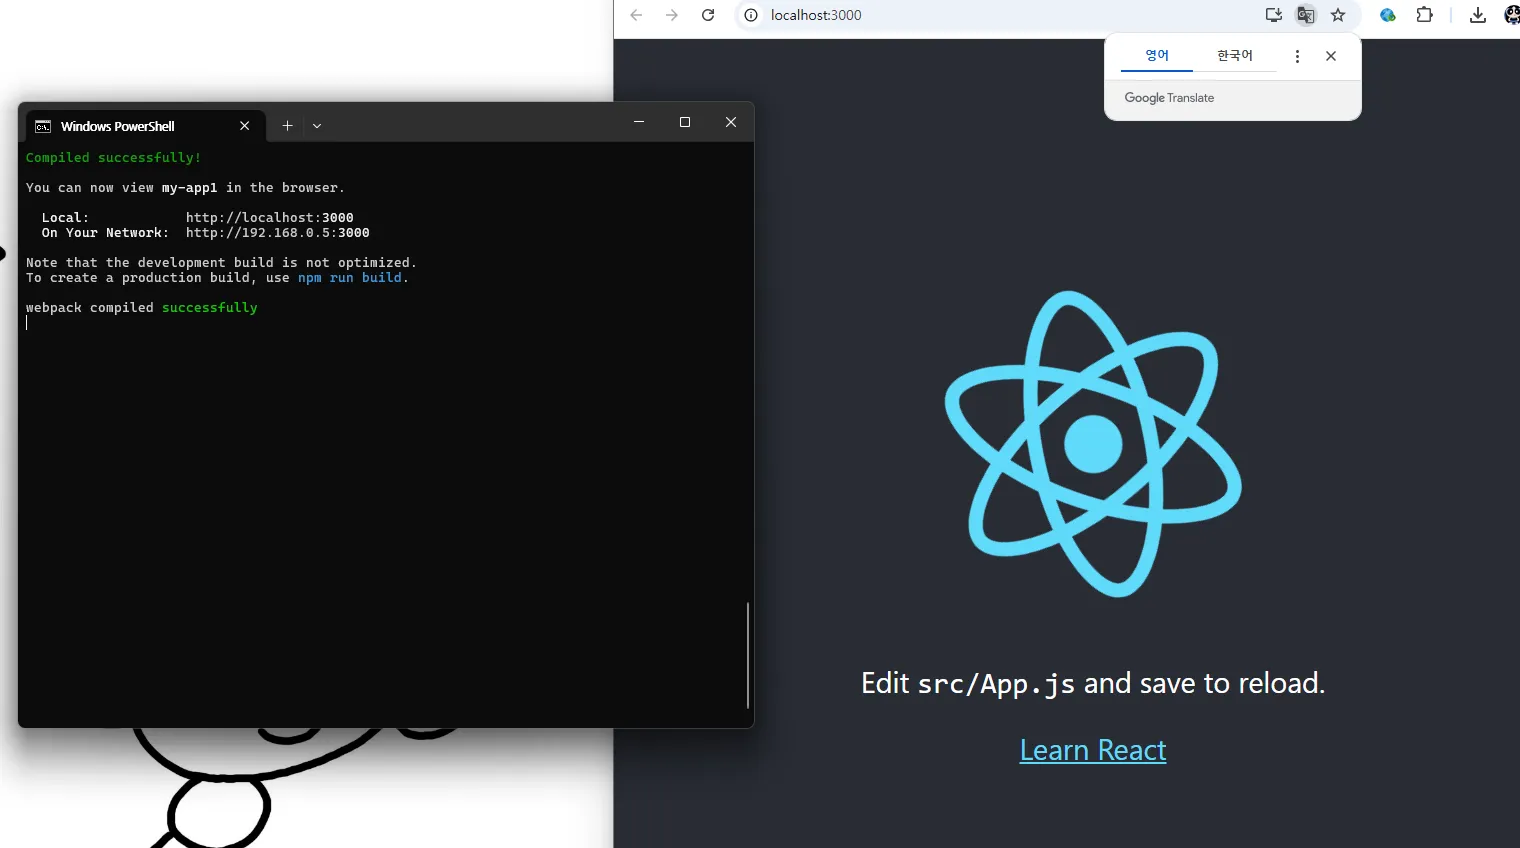Screen dimensions: 1520x848
Task: Go forward in the browser
Action: [672, 15]
